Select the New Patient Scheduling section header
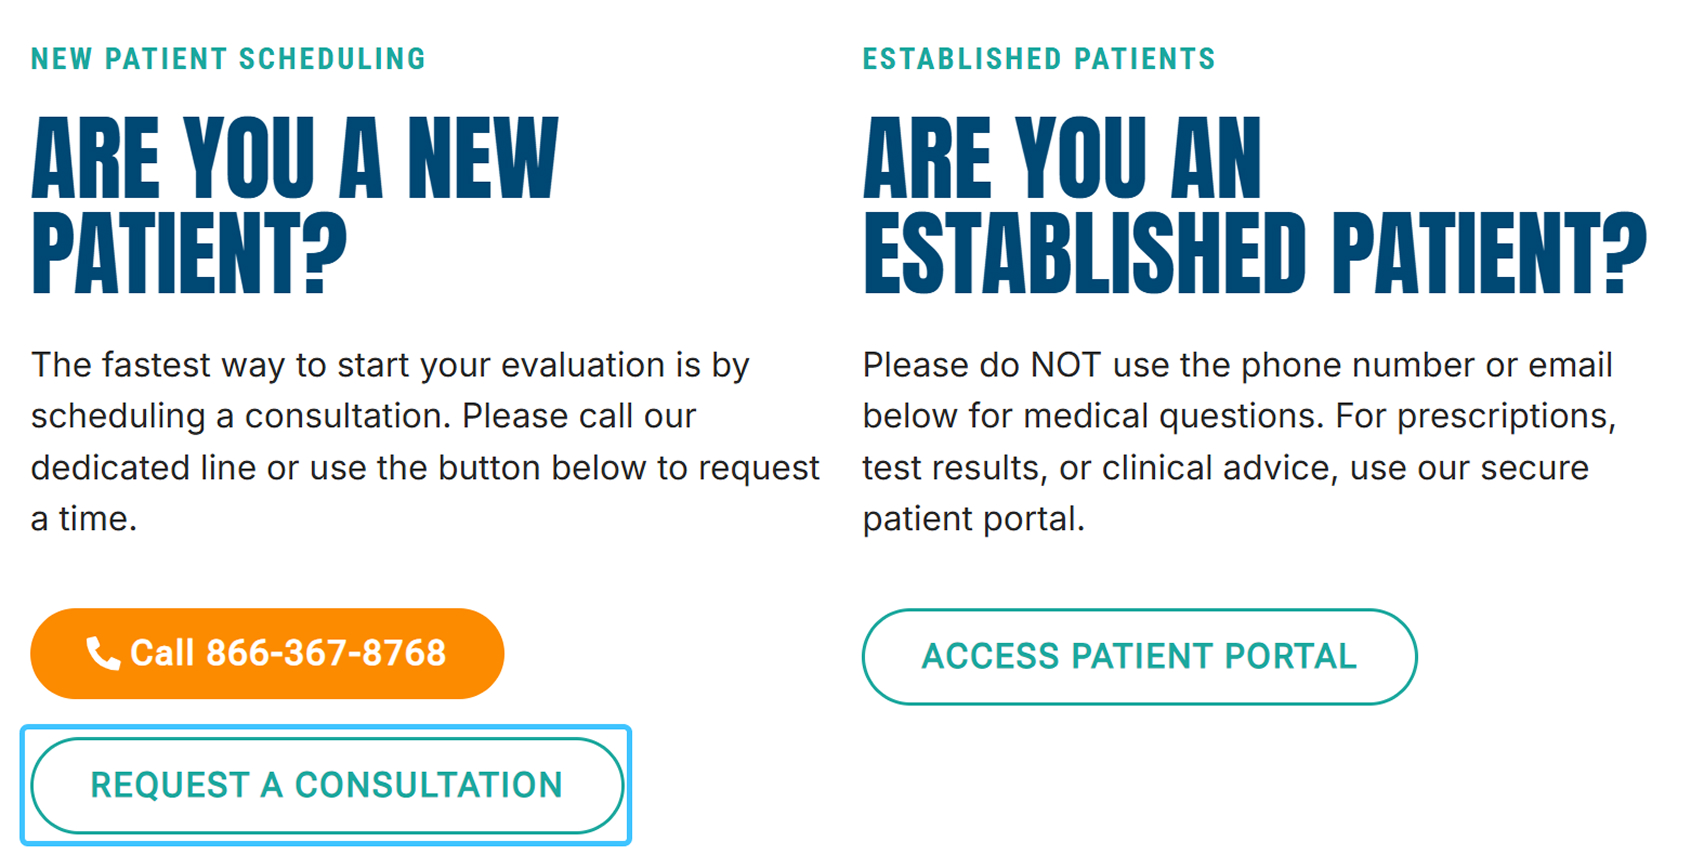This screenshot has width=1691, height=857. 227,58
